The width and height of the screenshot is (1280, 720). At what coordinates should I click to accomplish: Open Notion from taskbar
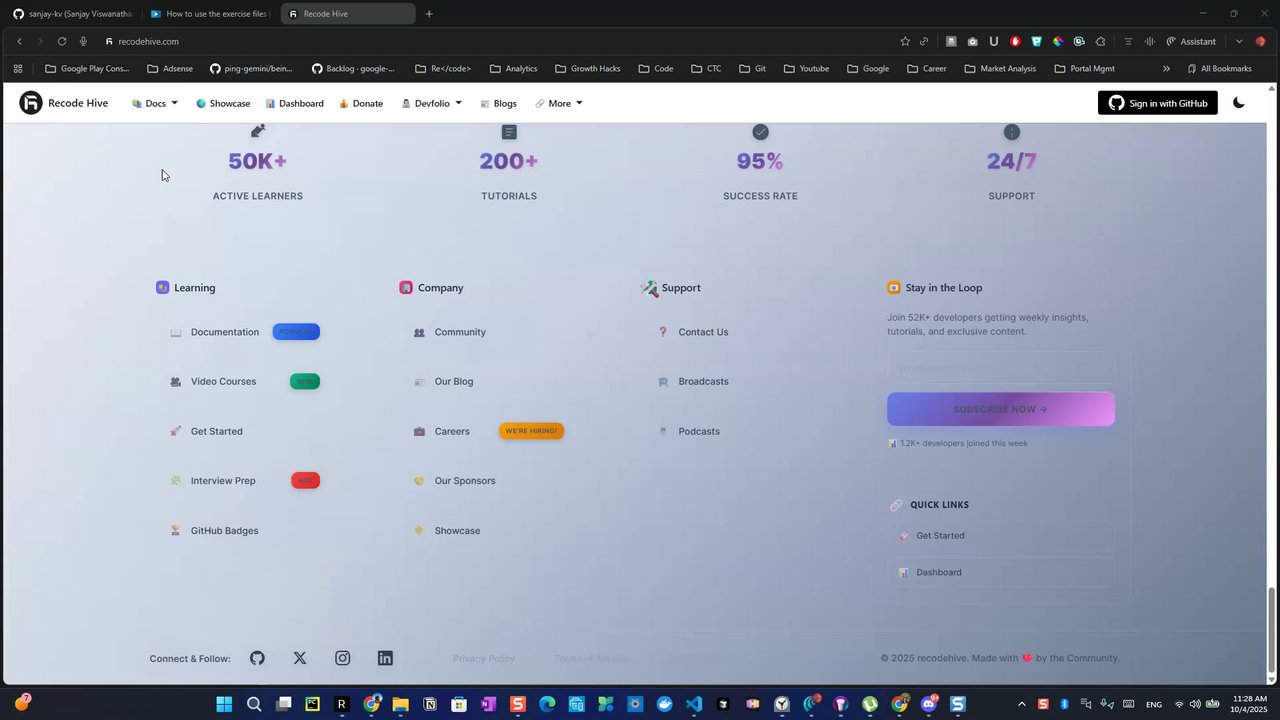430,704
